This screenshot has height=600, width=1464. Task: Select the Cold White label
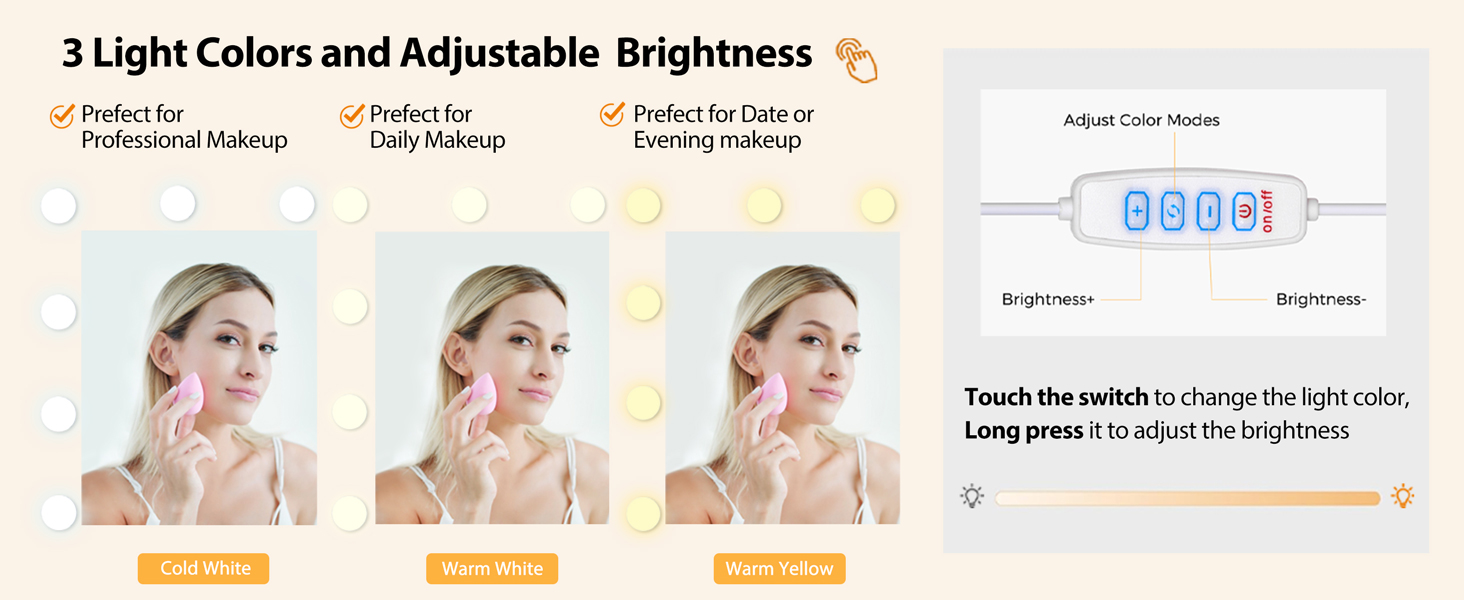tap(205, 569)
